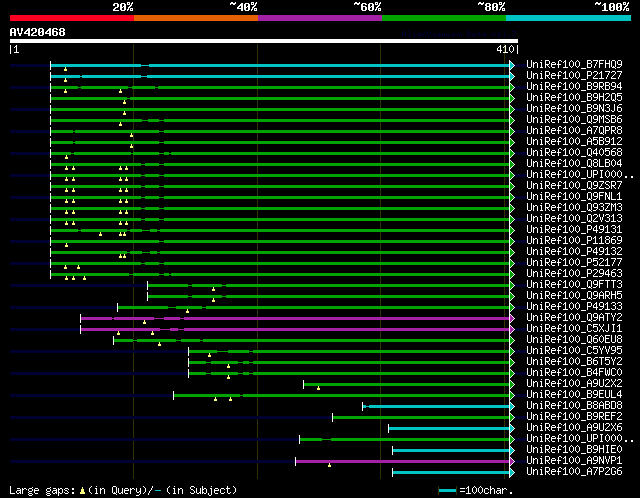Click the purple arrowhead ending the Q9ATY2 alignment
Image resolution: width=640 pixels, height=498 pixels.
click(x=512, y=318)
